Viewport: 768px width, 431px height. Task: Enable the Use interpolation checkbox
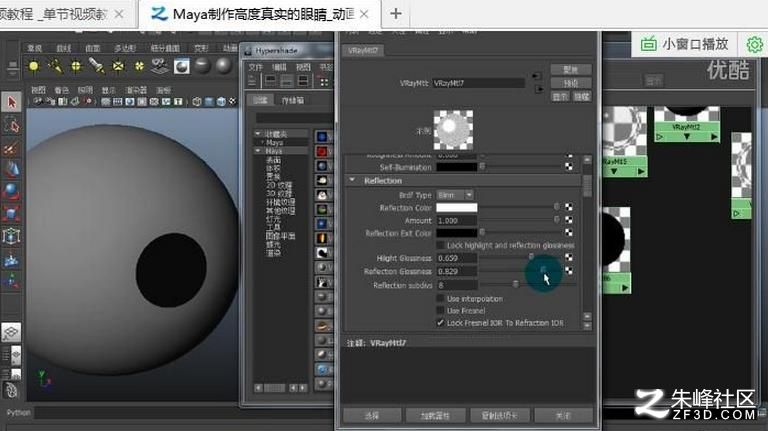coord(440,298)
